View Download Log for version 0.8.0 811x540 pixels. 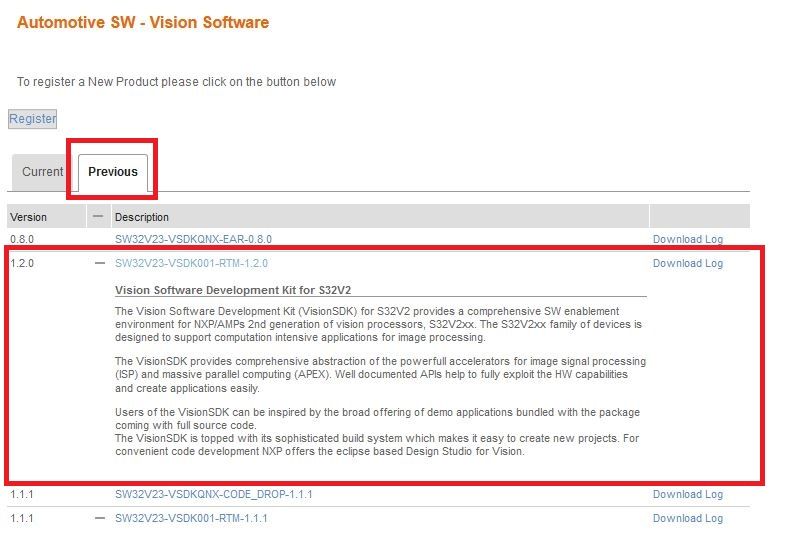coord(687,239)
